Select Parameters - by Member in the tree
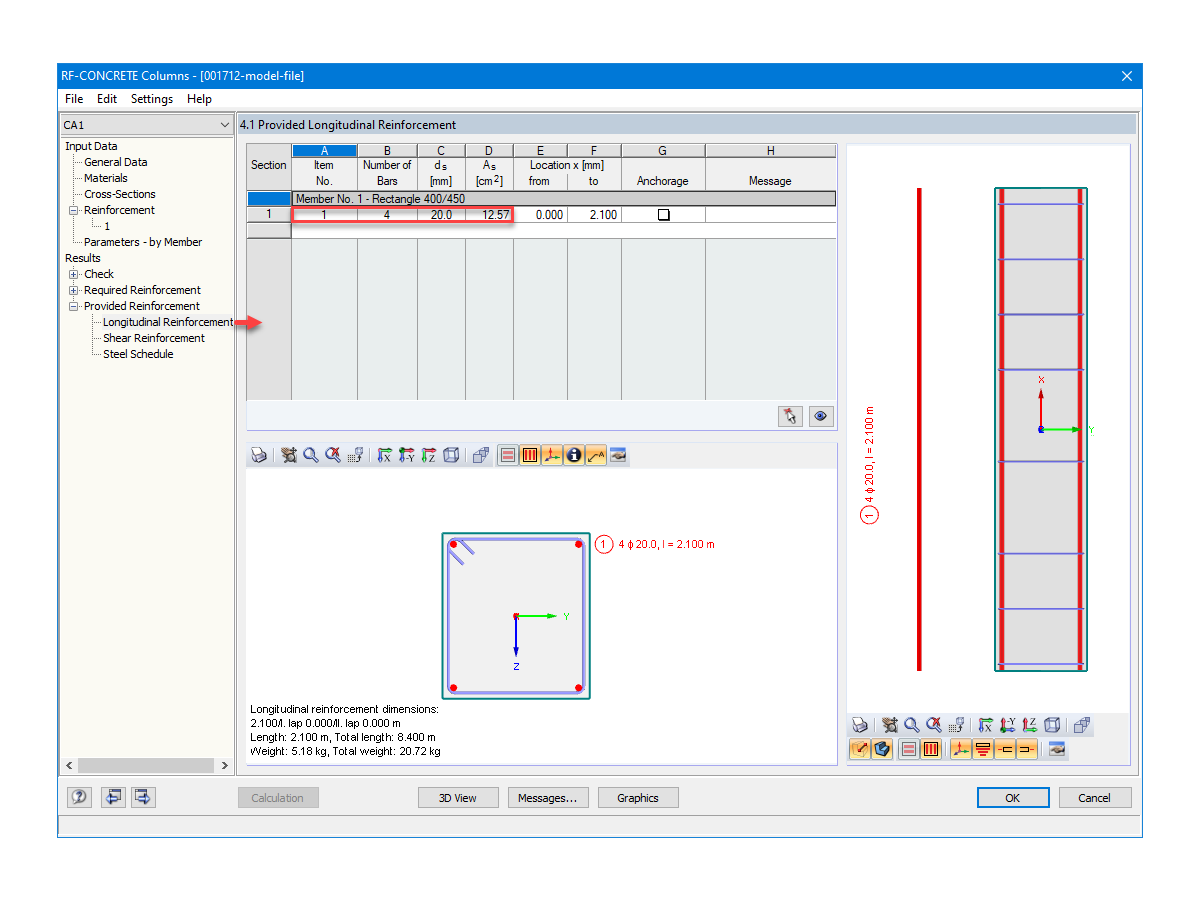This screenshot has height=900, width=1200. [x=143, y=242]
